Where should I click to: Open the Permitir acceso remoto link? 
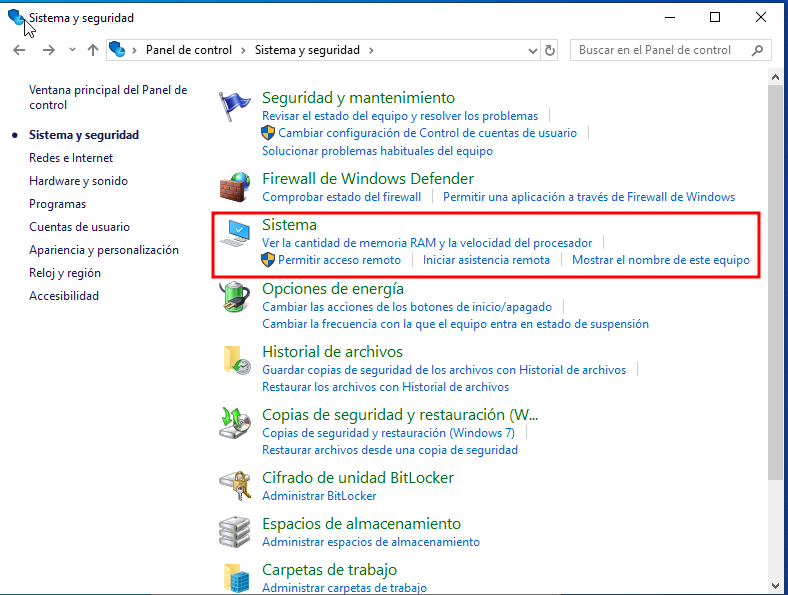pos(339,260)
